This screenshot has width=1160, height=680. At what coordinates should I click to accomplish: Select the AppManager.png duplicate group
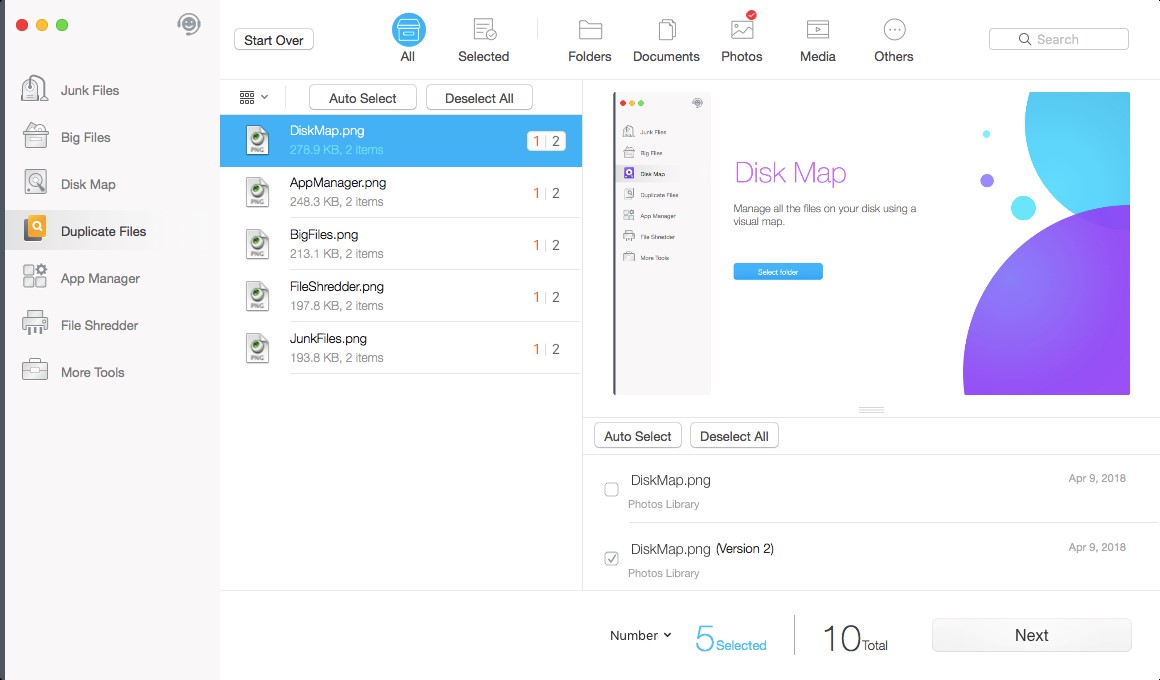pyautogui.click(x=400, y=192)
